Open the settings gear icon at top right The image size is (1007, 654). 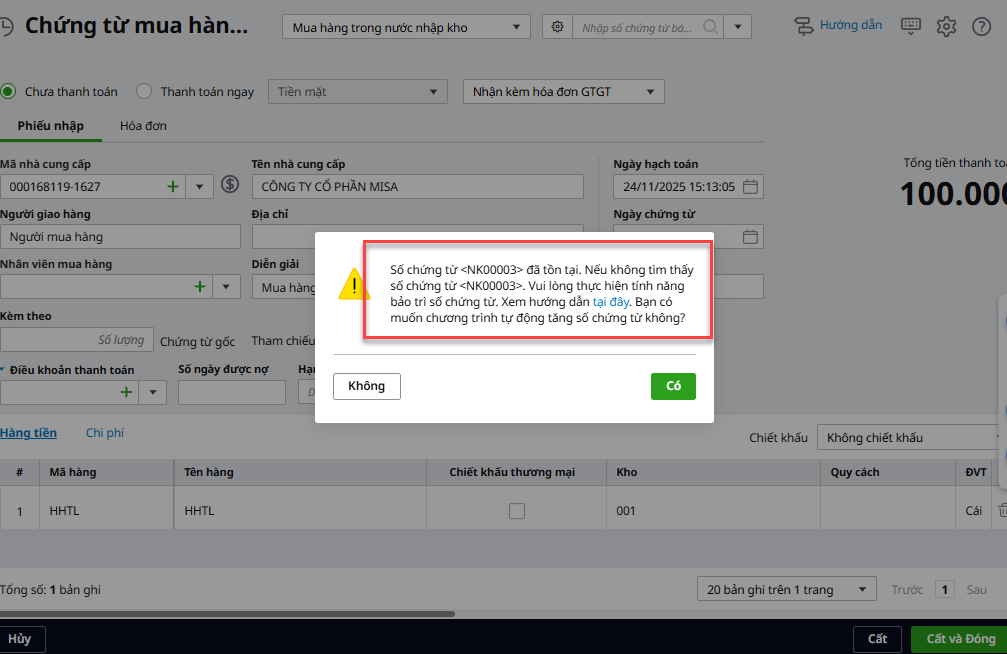(x=946, y=27)
